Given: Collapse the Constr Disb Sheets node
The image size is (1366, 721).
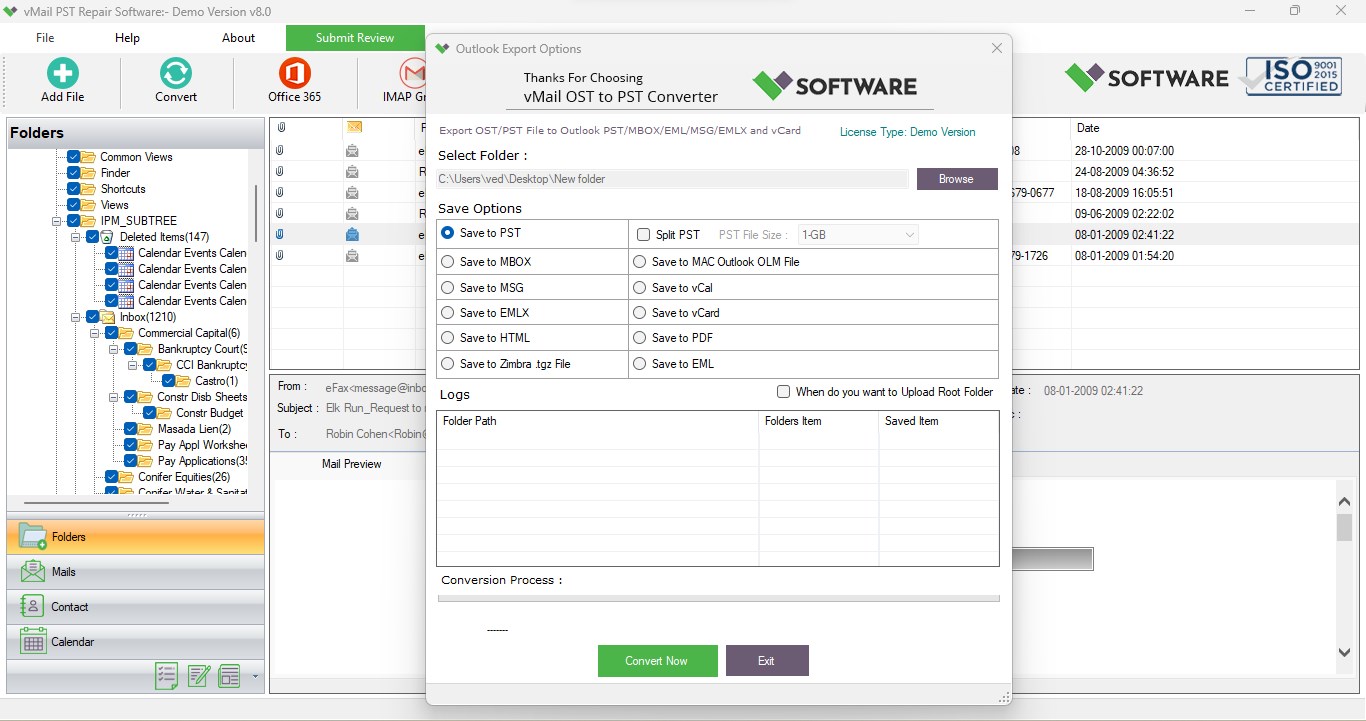Looking at the screenshot, I should [115, 397].
